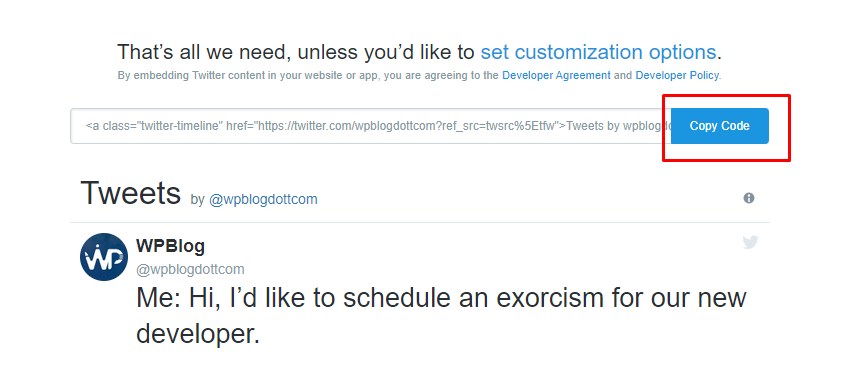Click the large Tweets heading
The width and height of the screenshot is (855, 379).
(130, 192)
